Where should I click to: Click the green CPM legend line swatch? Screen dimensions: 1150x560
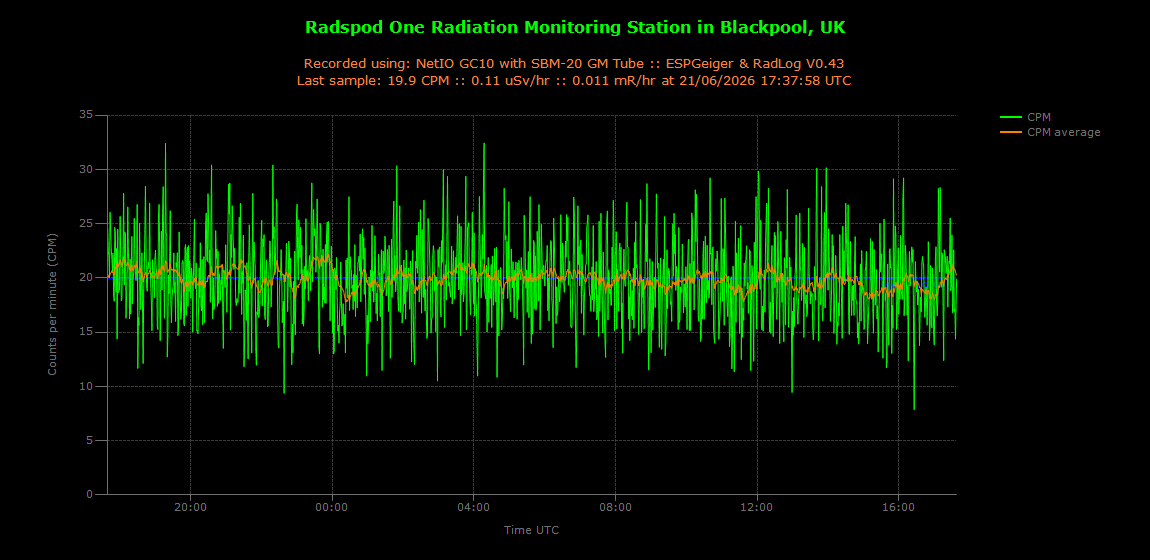click(1010, 117)
